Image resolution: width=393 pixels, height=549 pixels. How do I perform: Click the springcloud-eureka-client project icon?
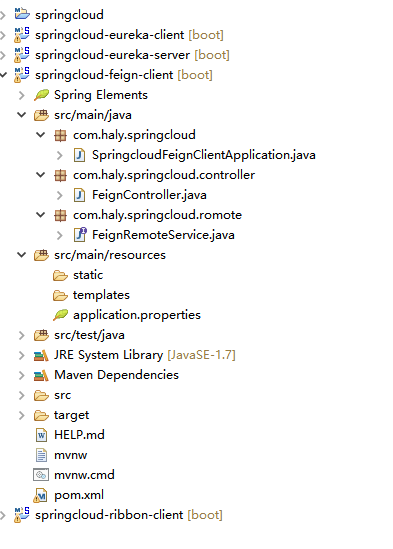22,34
